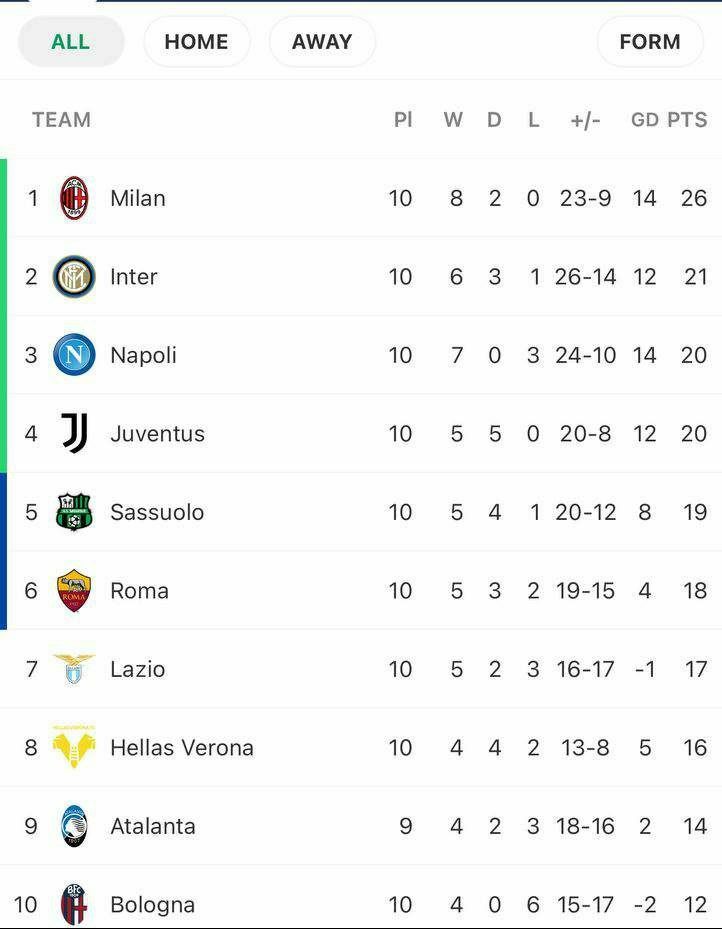
Task: Click the Hellas Verona logo
Action: click(74, 747)
